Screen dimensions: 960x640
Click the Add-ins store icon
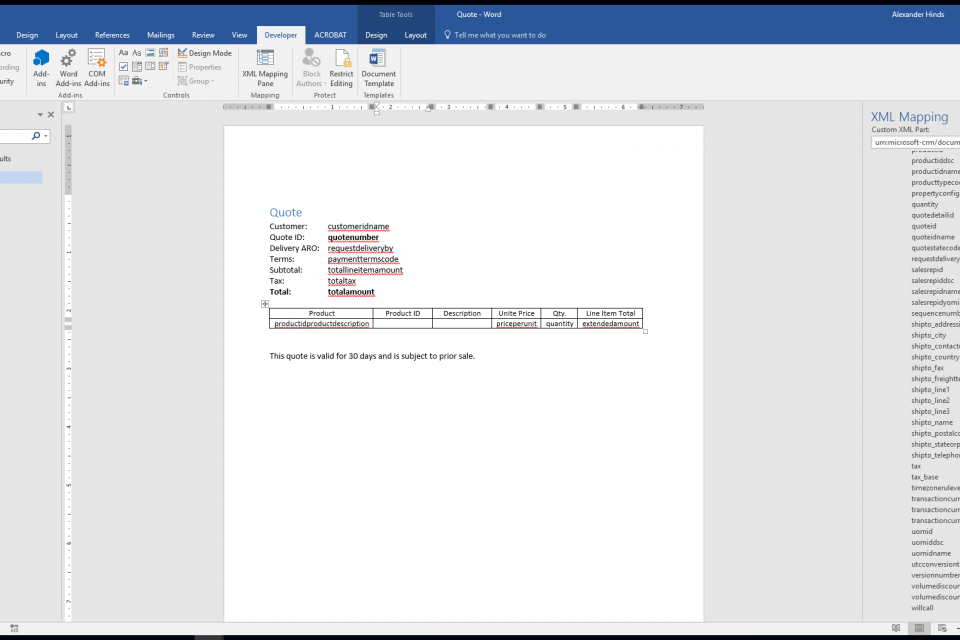pos(41,66)
